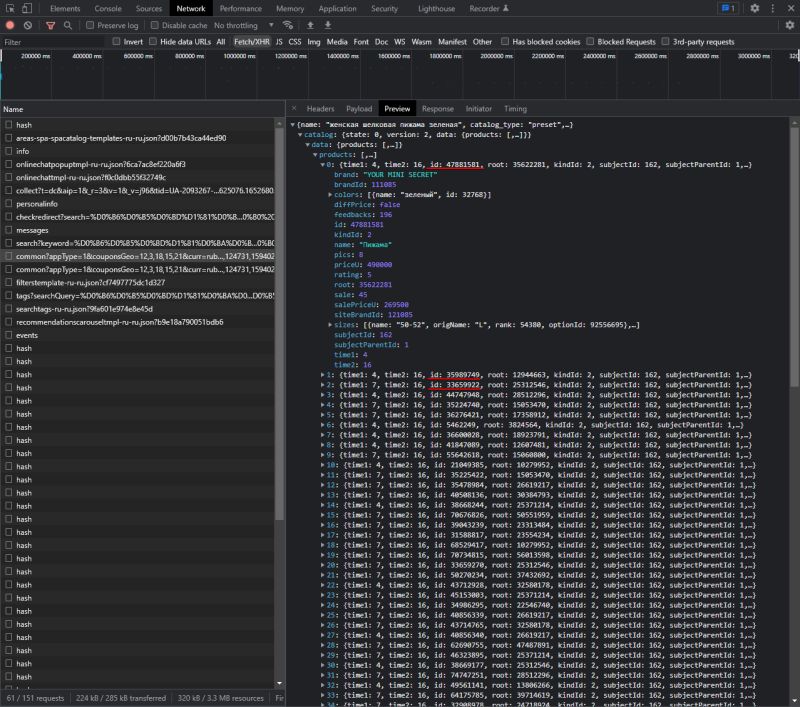Open network conditions wifi icon
Viewport: 800px width, 707px height.
click(288, 25)
